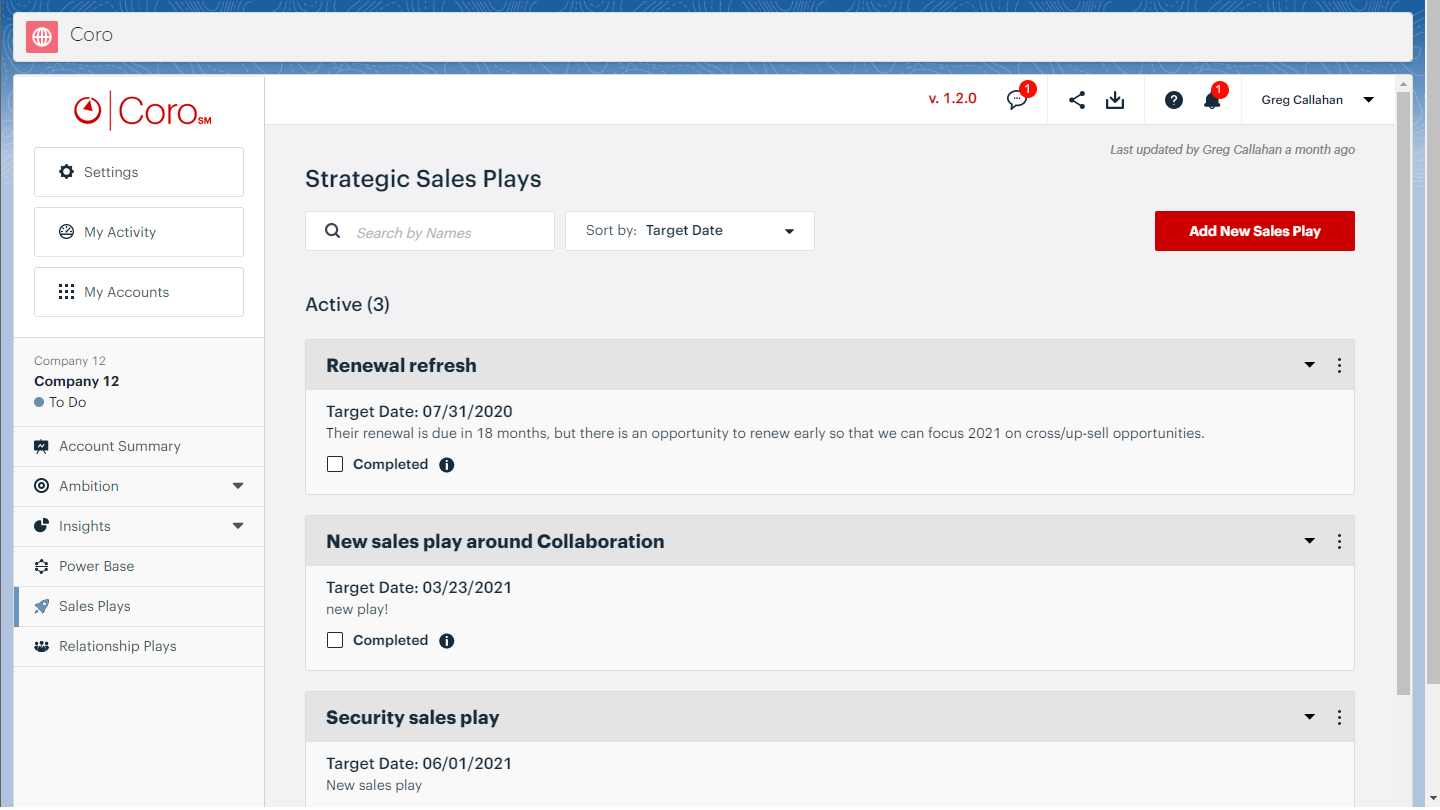Collapse the Security sales play card
This screenshot has height=810, width=1440.
[x=1309, y=717]
